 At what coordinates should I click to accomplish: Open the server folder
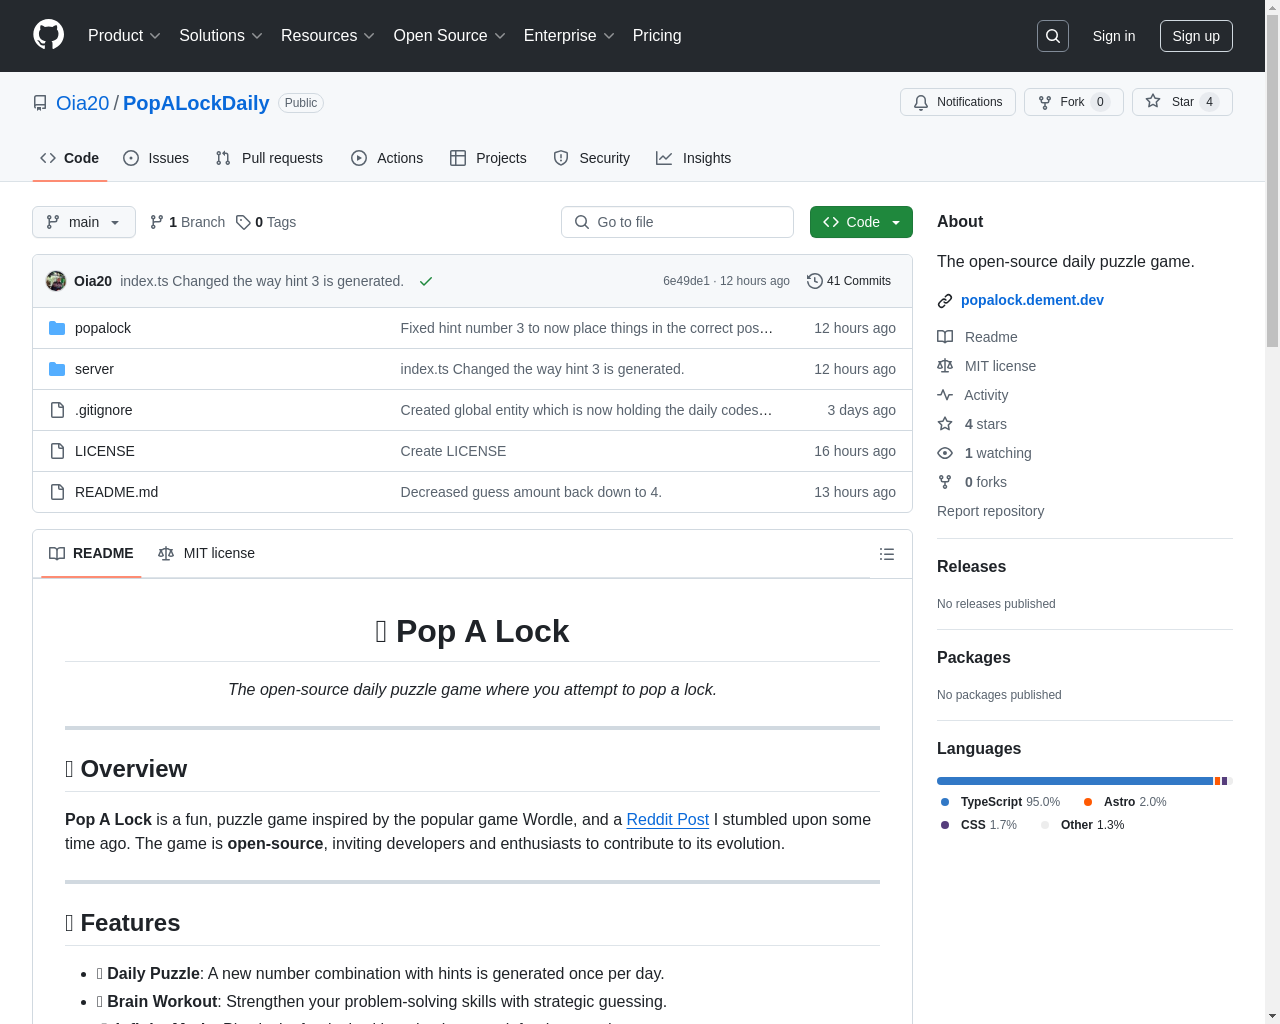tap(94, 369)
